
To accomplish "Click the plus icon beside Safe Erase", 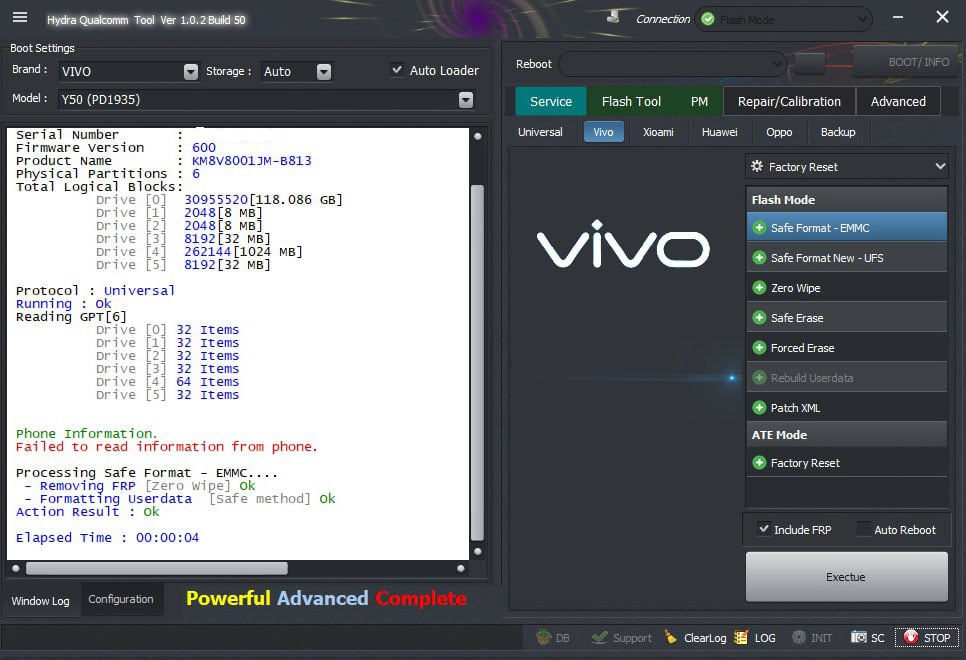I will [760, 318].
